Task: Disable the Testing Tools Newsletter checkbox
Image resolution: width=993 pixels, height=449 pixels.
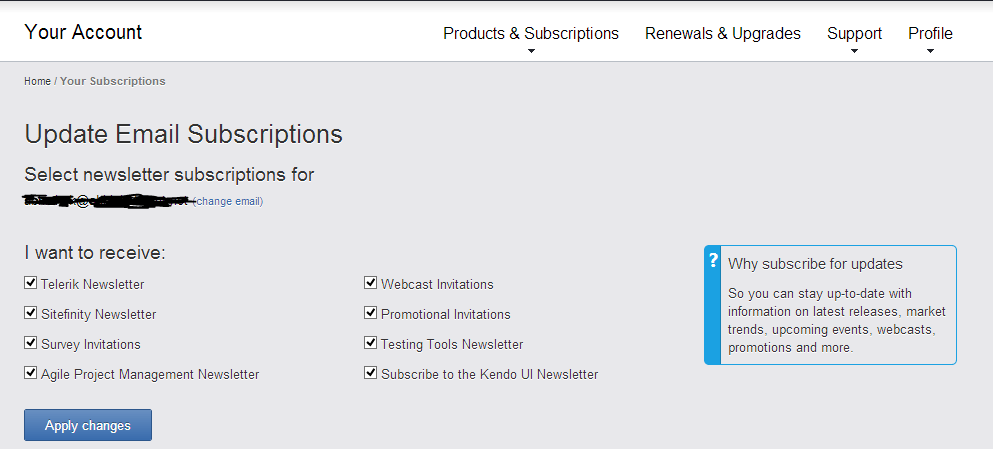Action: [x=371, y=343]
